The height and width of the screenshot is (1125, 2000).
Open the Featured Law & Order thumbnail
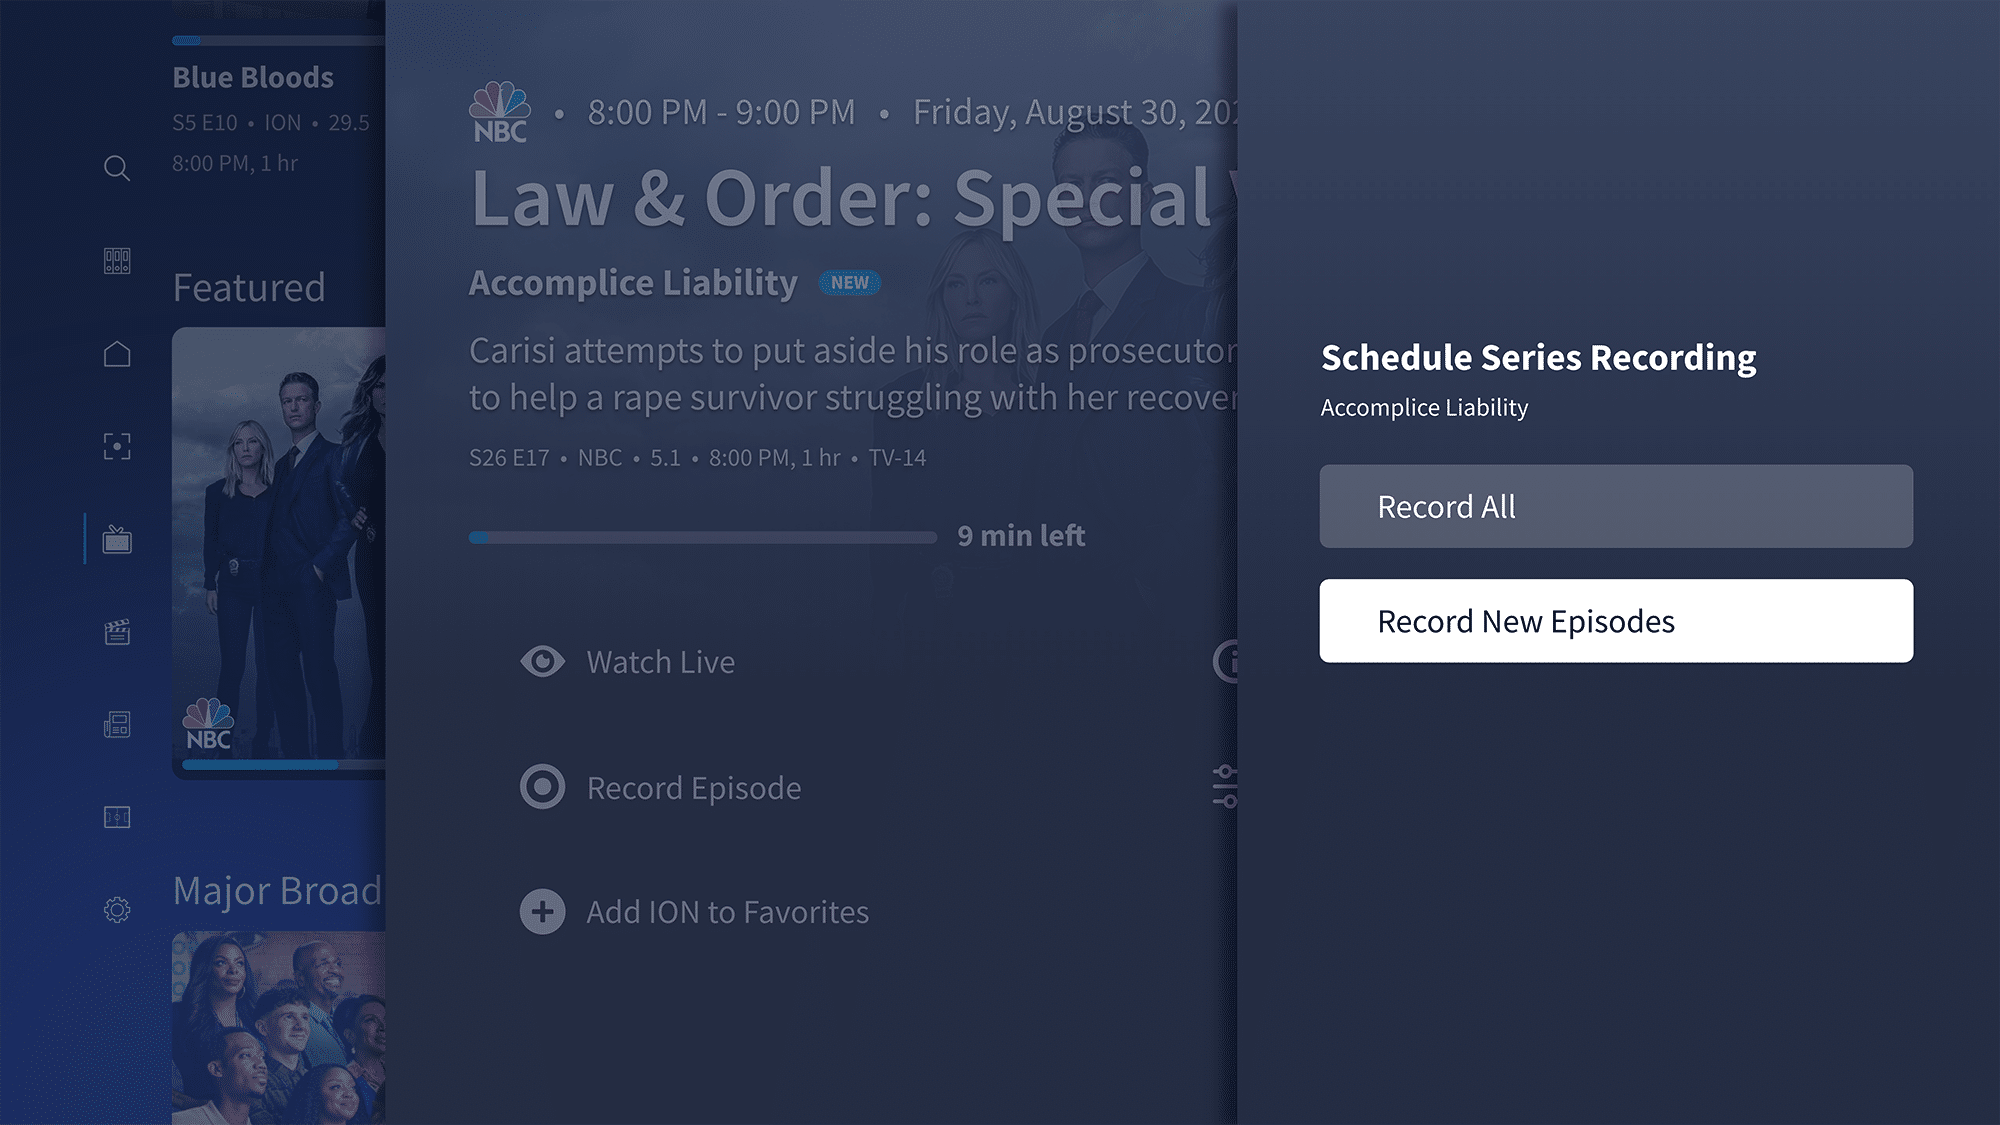pos(278,552)
